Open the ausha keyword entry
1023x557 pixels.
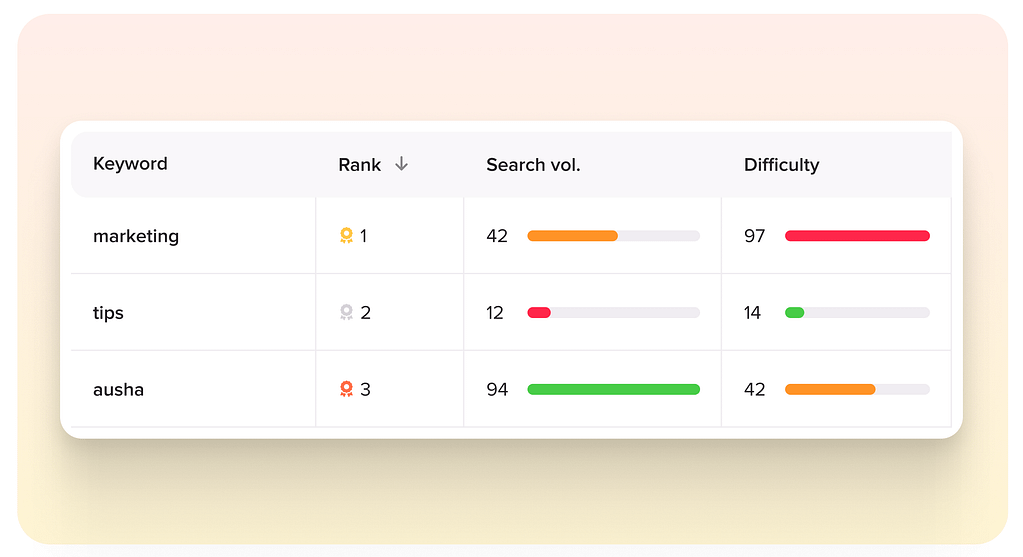(118, 390)
